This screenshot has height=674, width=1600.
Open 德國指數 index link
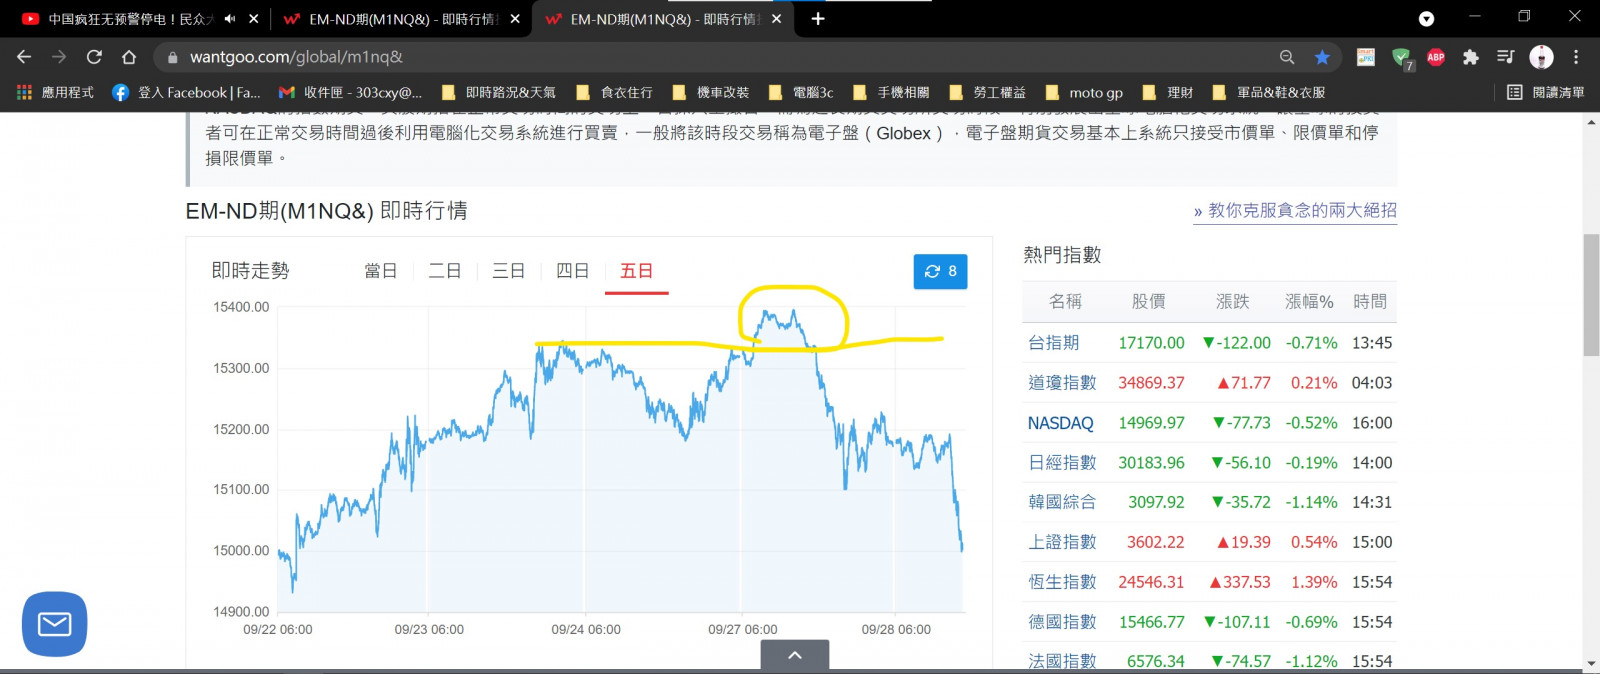click(x=1062, y=622)
